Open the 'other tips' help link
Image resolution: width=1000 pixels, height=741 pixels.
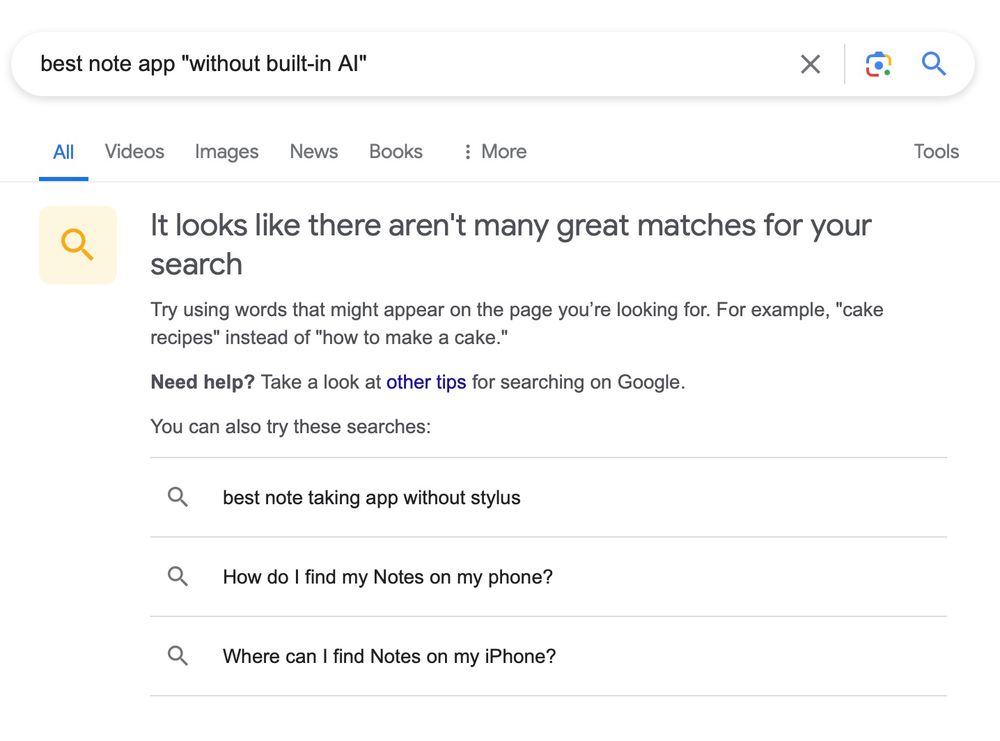pos(426,382)
